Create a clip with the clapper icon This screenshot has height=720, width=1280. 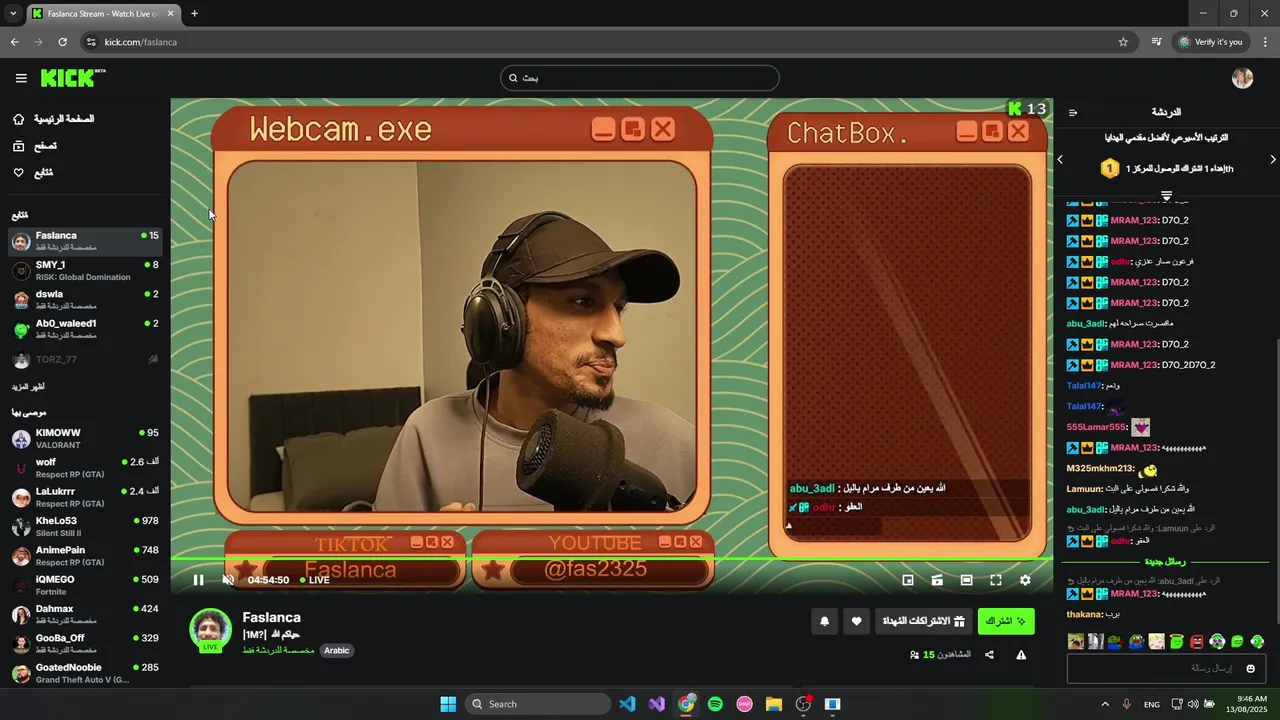click(937, 580)
